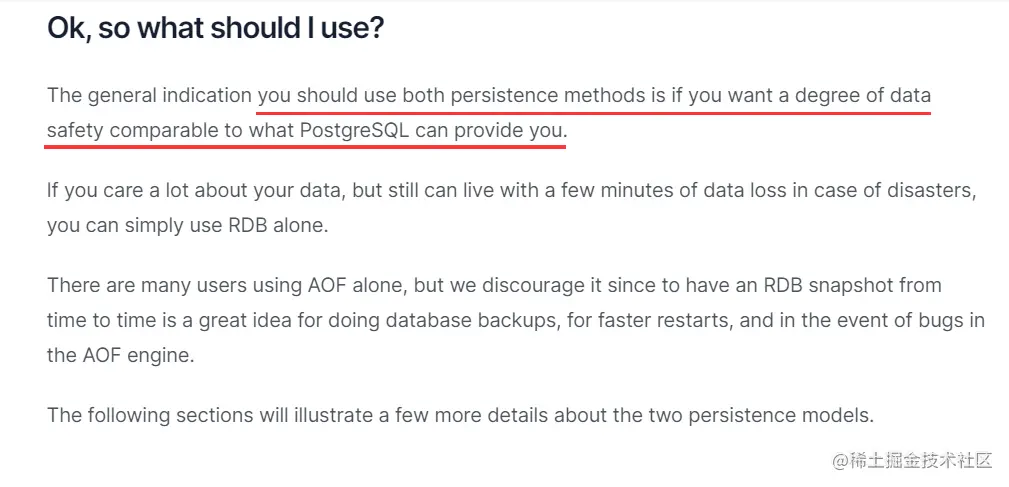Click the words "The general indication"
The width and height of the screenshot is (1009, 487).
pyautogui.click(x=149, y=96)
